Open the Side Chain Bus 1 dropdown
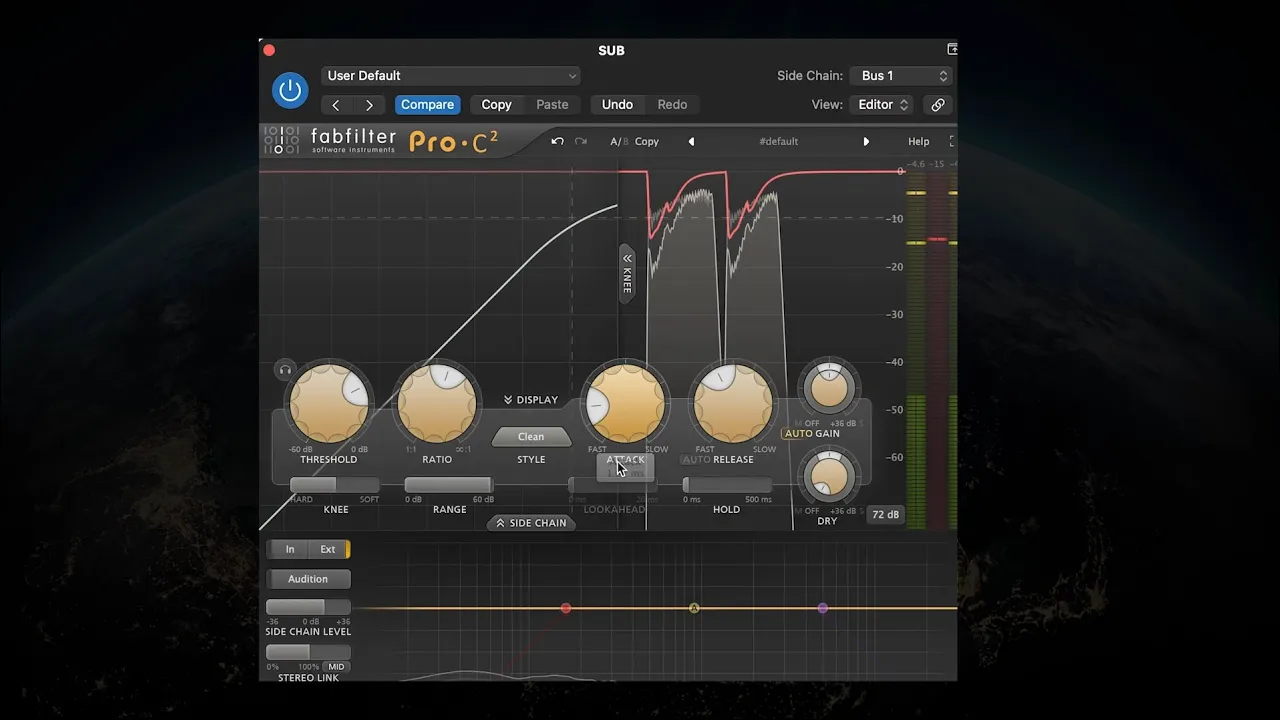The width and height of the screenshot is (1280, 720). (900, 76)
